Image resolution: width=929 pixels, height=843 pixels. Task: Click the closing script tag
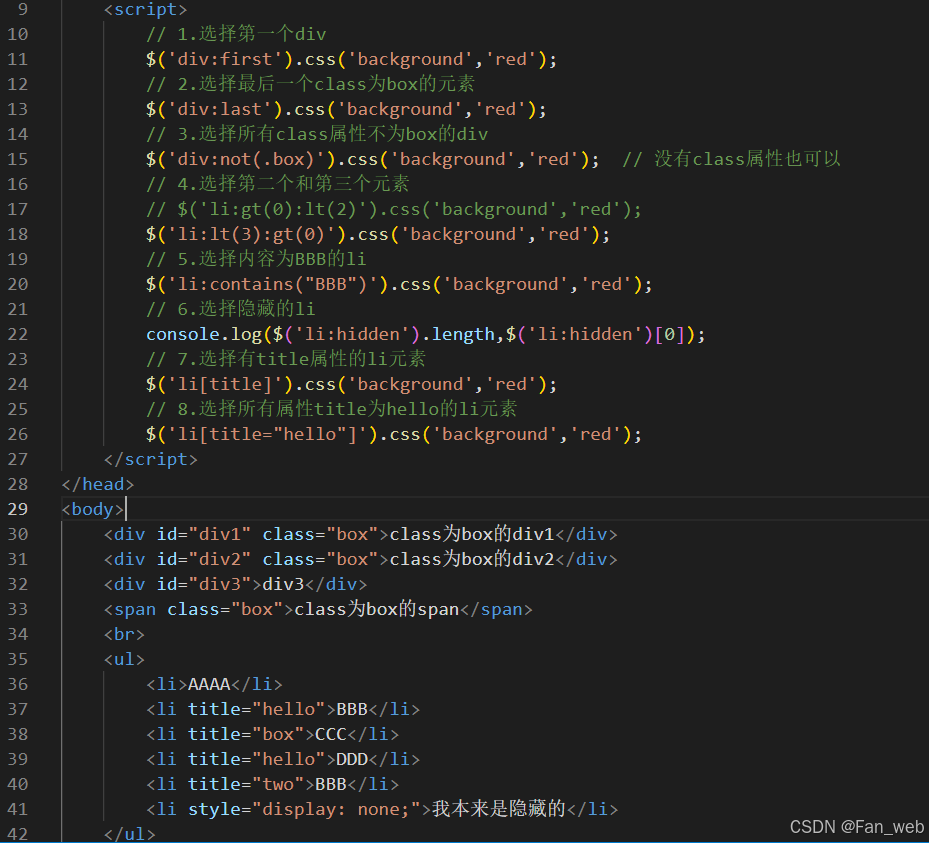pos(150,459)
